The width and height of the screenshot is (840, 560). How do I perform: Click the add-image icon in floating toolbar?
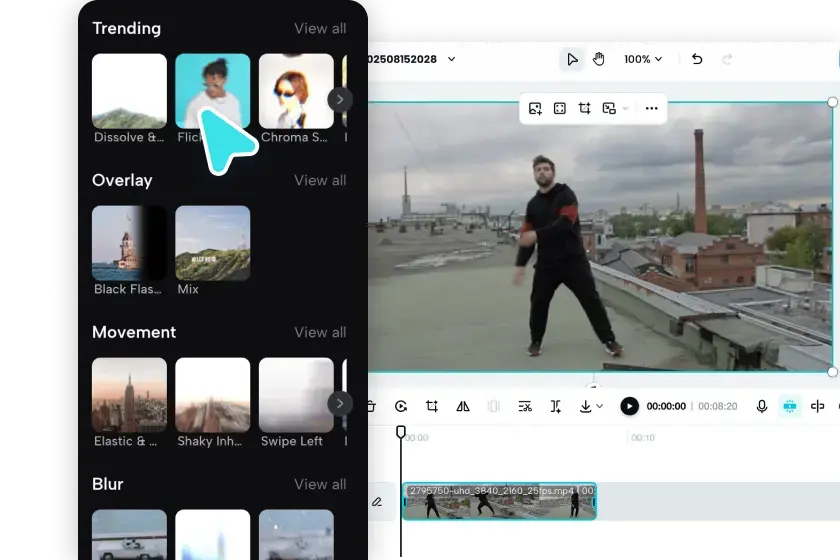(535, 109)
